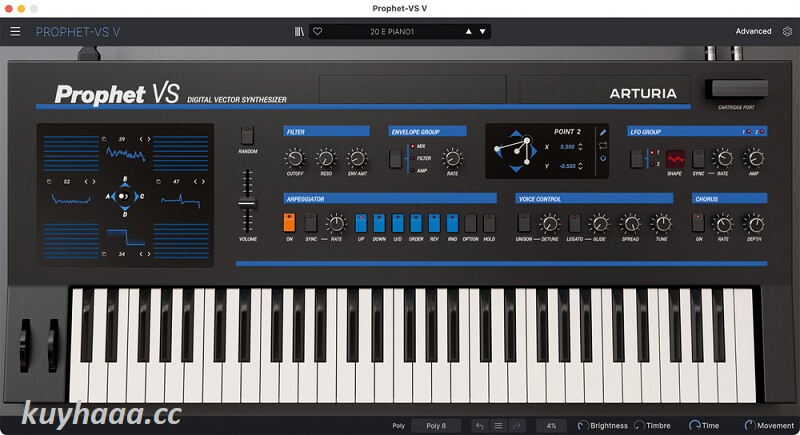Click the Brightness macro knob
The image size is (800, 435).
[582, 425]
